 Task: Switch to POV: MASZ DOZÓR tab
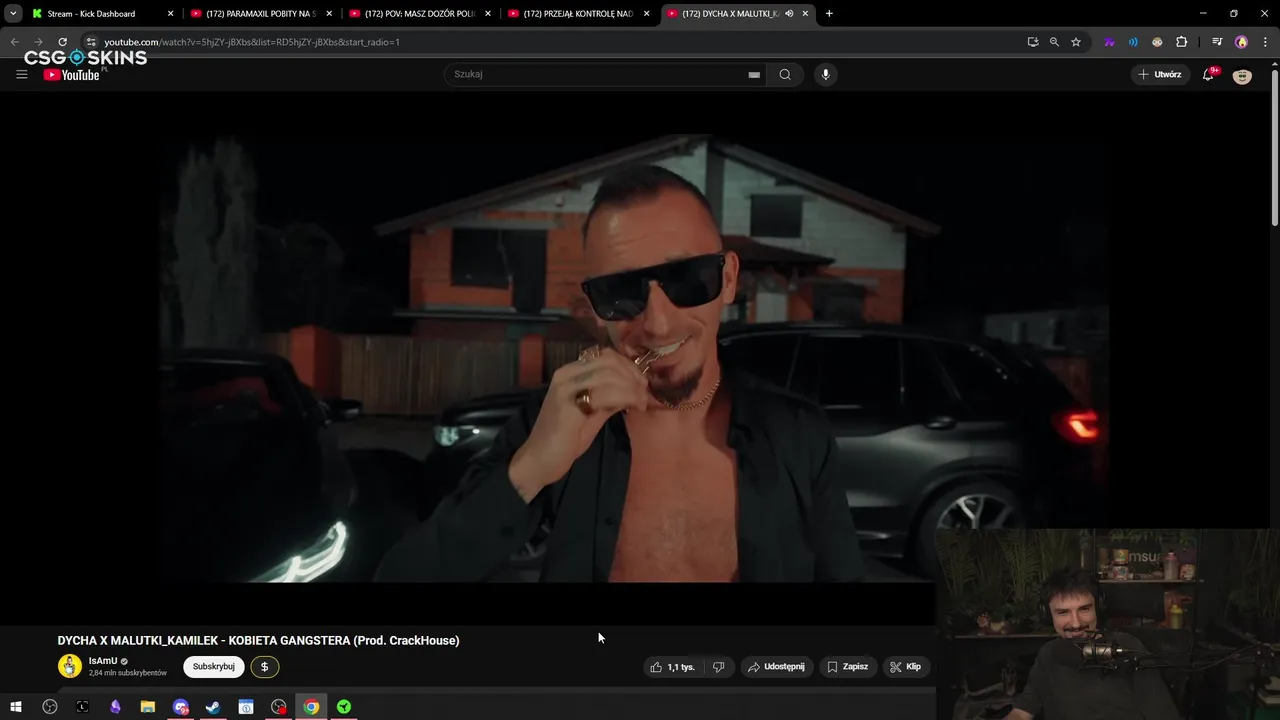(x=419, y=14)
